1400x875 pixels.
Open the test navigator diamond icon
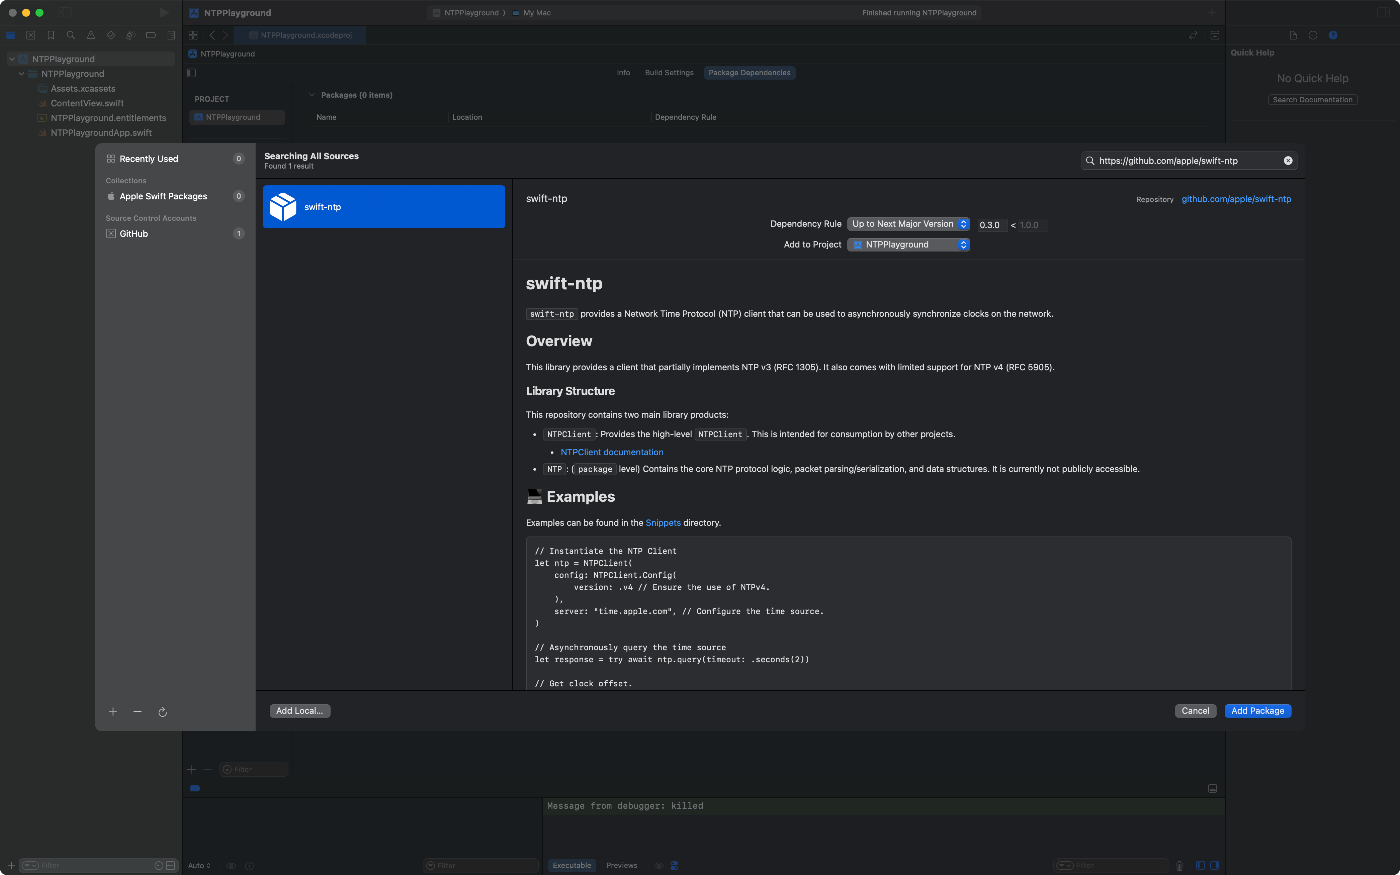tap(111, 35)
